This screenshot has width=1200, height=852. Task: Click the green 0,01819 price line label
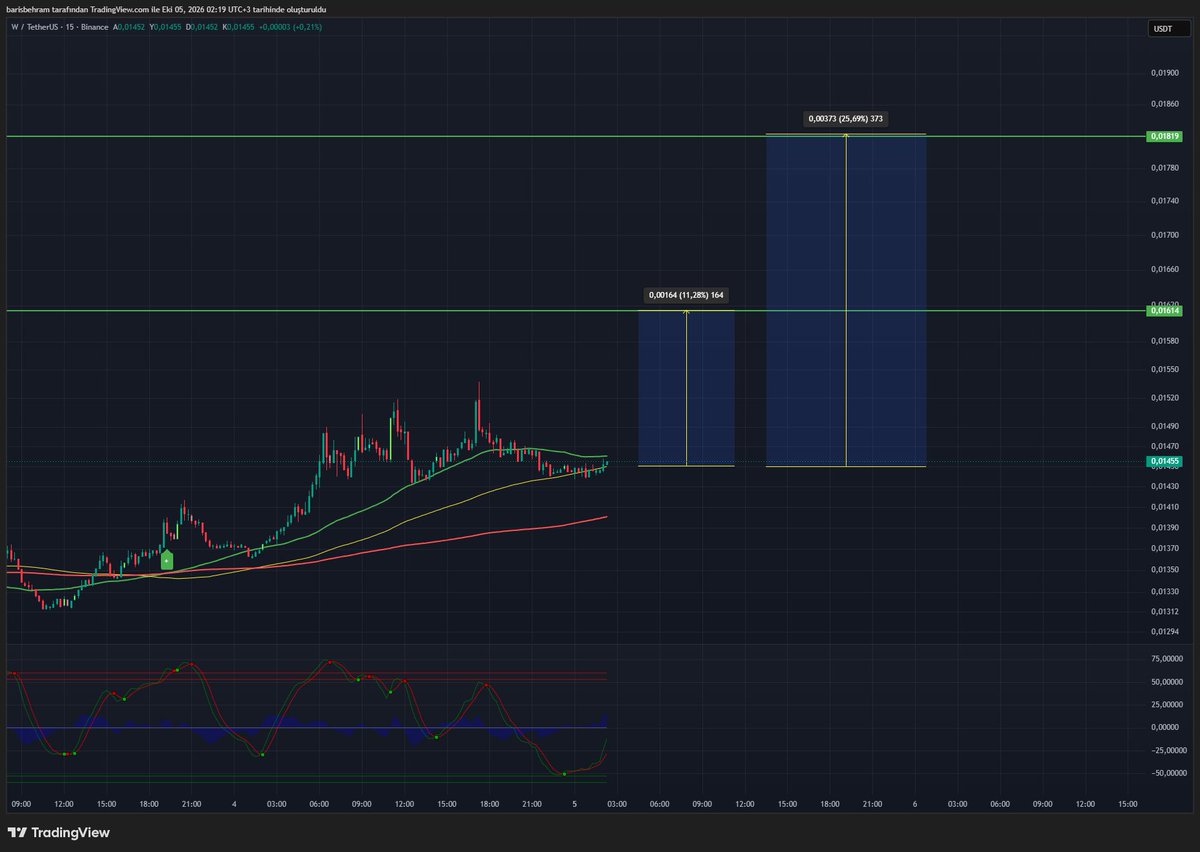click(x=1165, y=136)
